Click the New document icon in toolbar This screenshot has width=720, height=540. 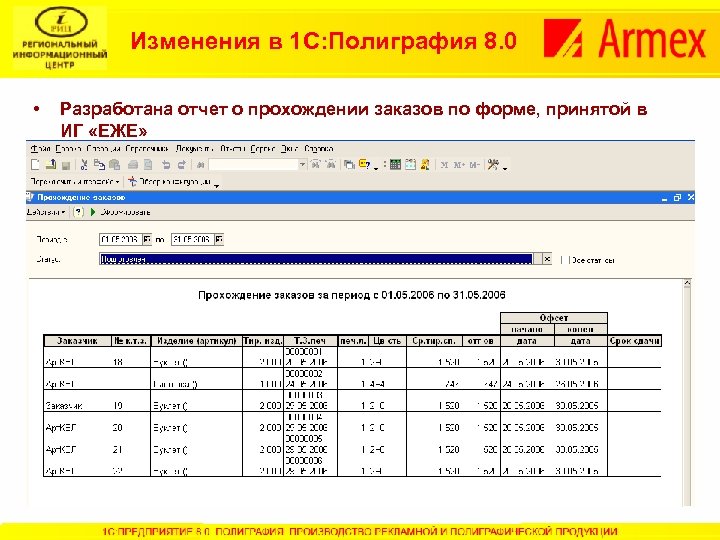35,165
